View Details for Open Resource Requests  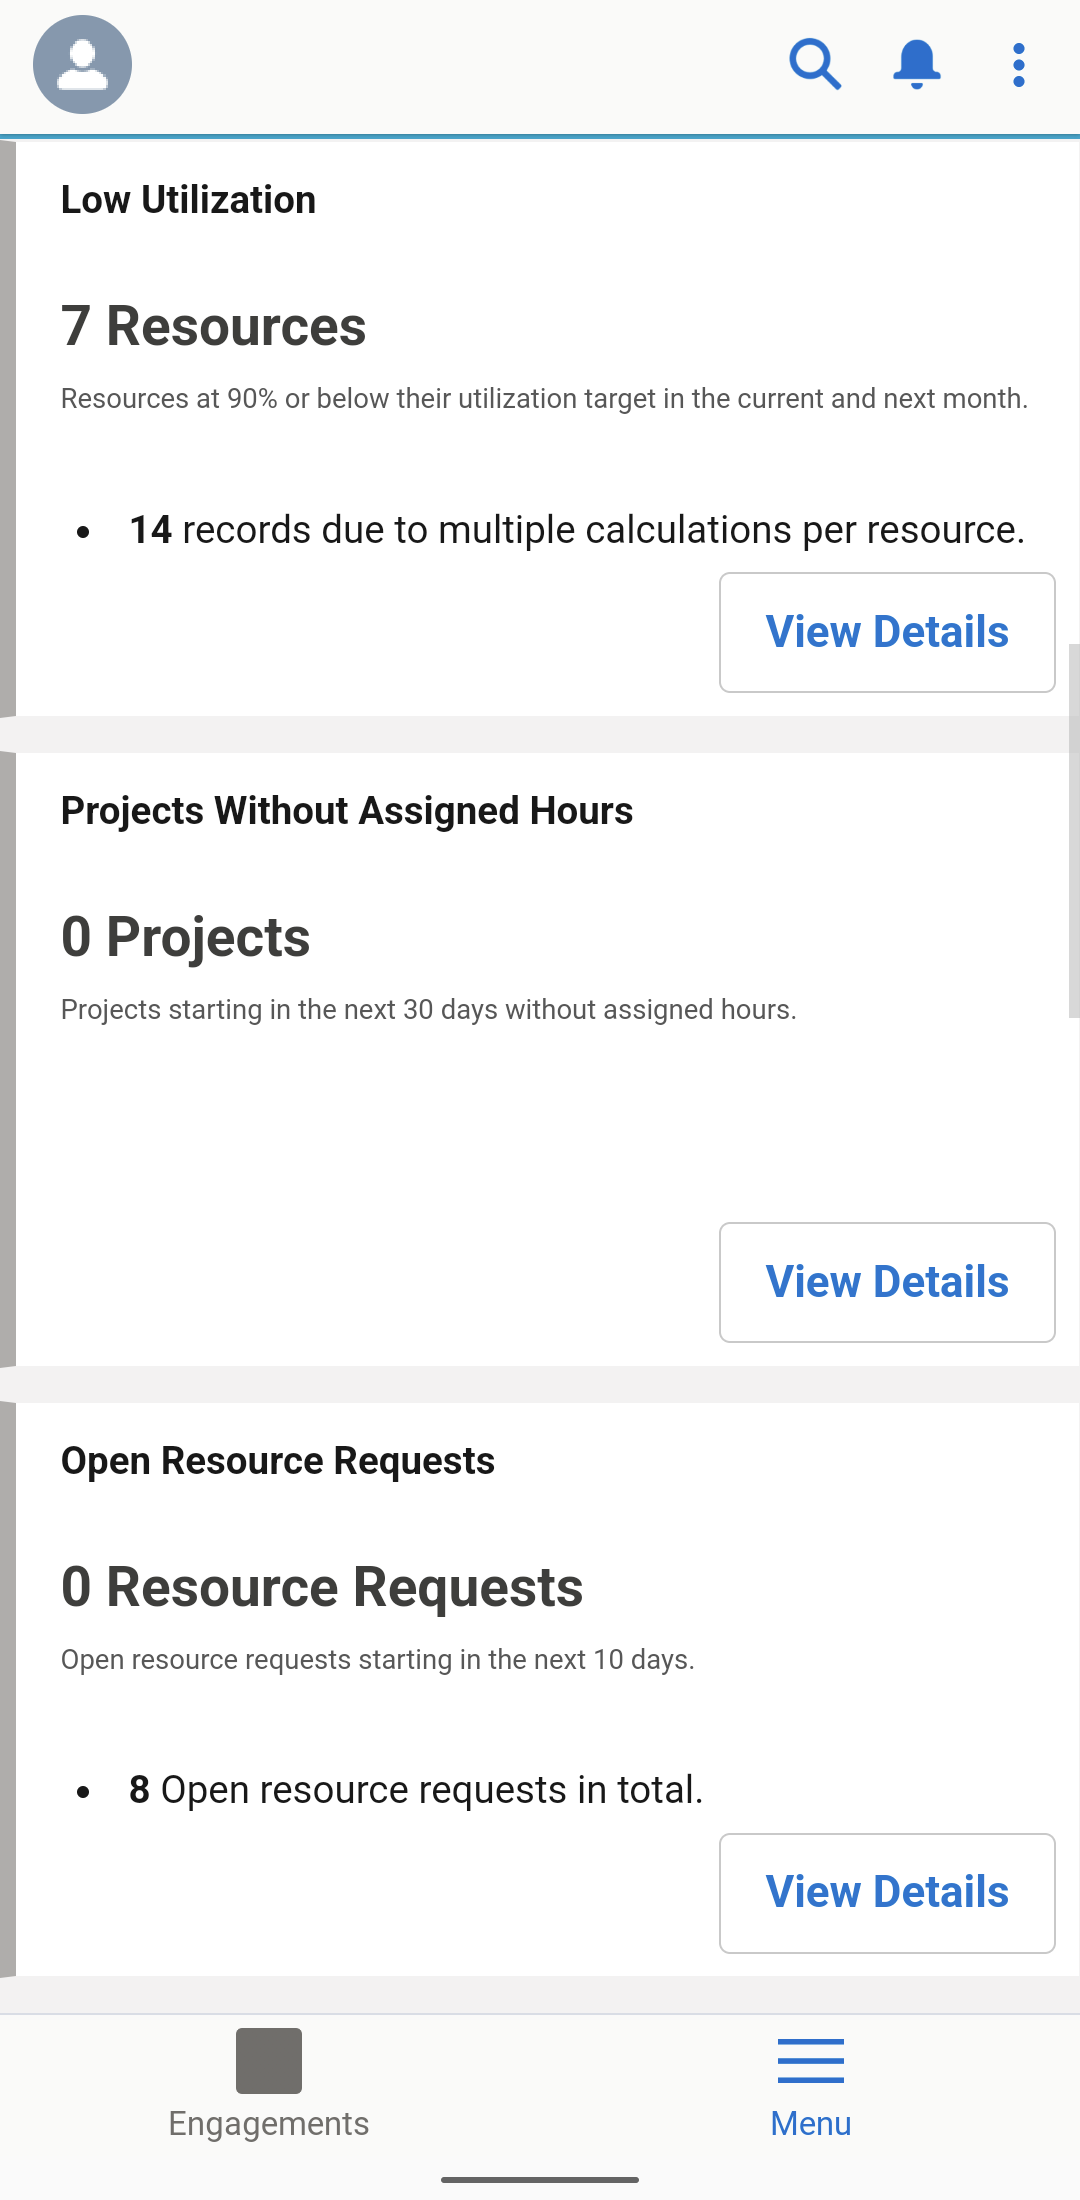click(x=887, y=1892)
